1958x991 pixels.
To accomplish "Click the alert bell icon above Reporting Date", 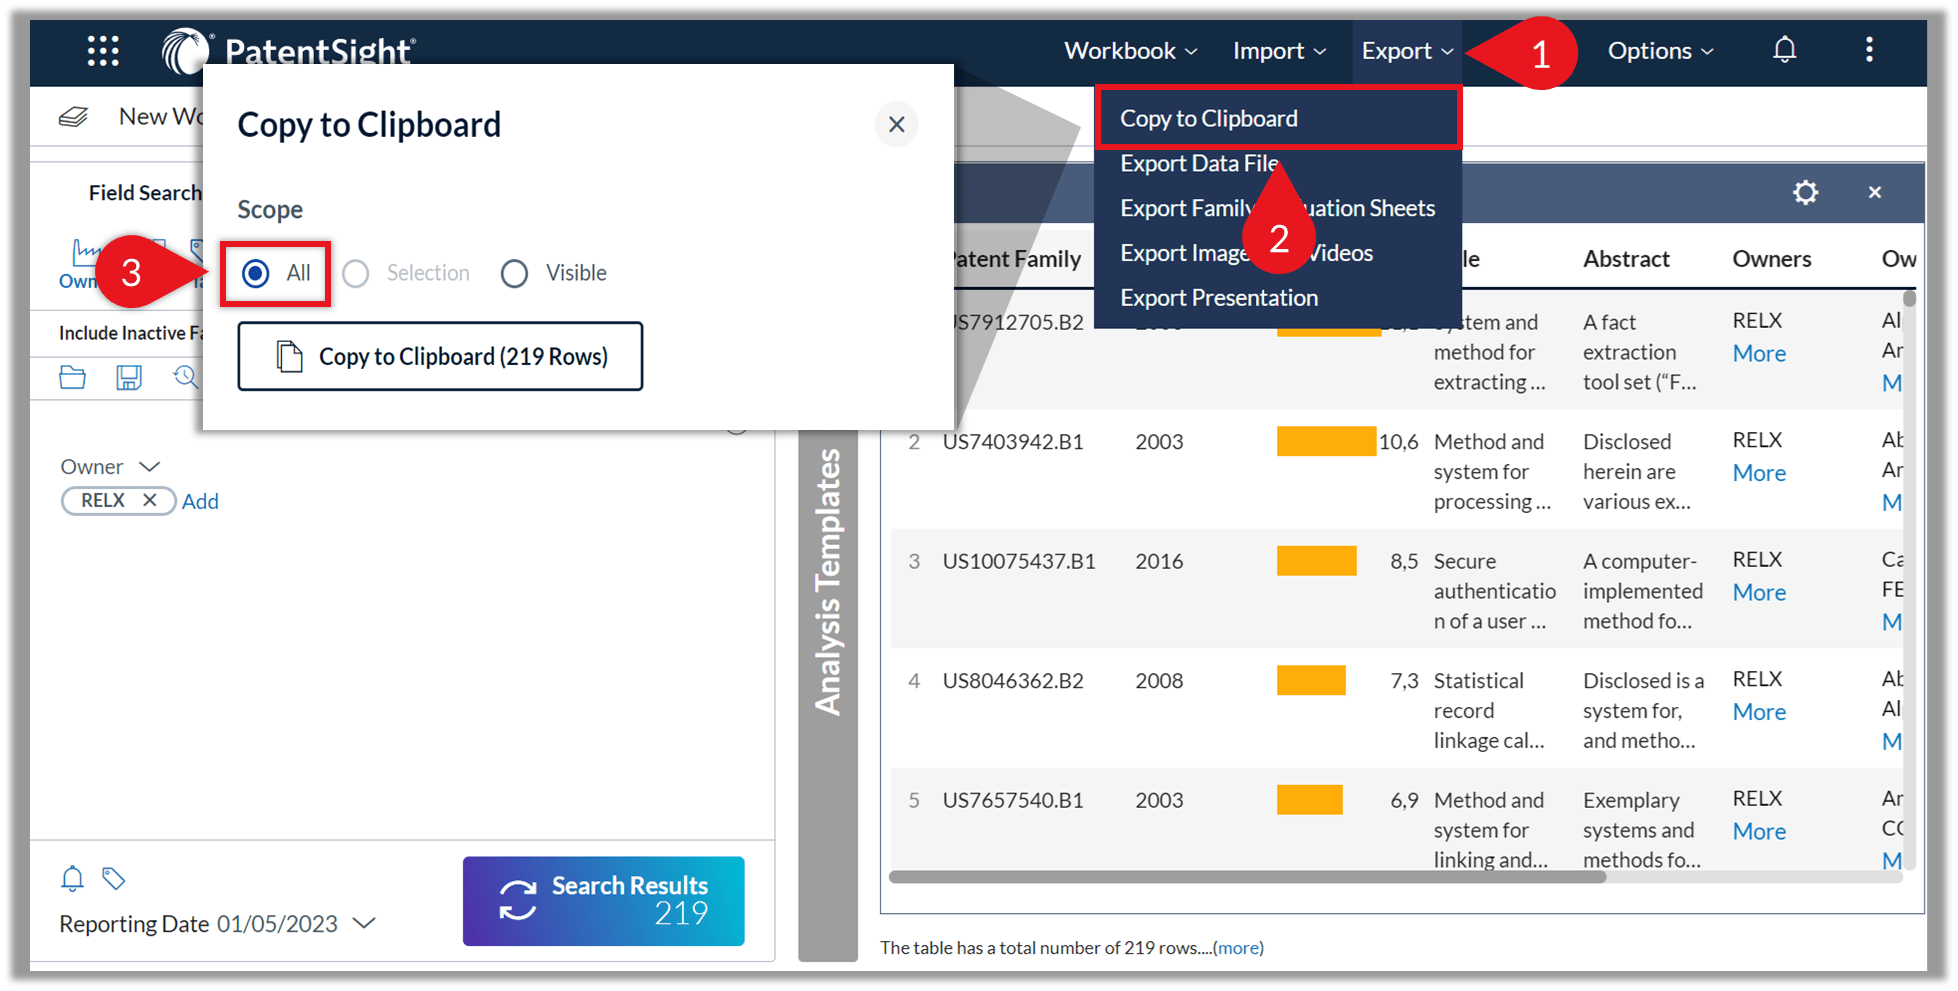I will (x=72, y=878).
